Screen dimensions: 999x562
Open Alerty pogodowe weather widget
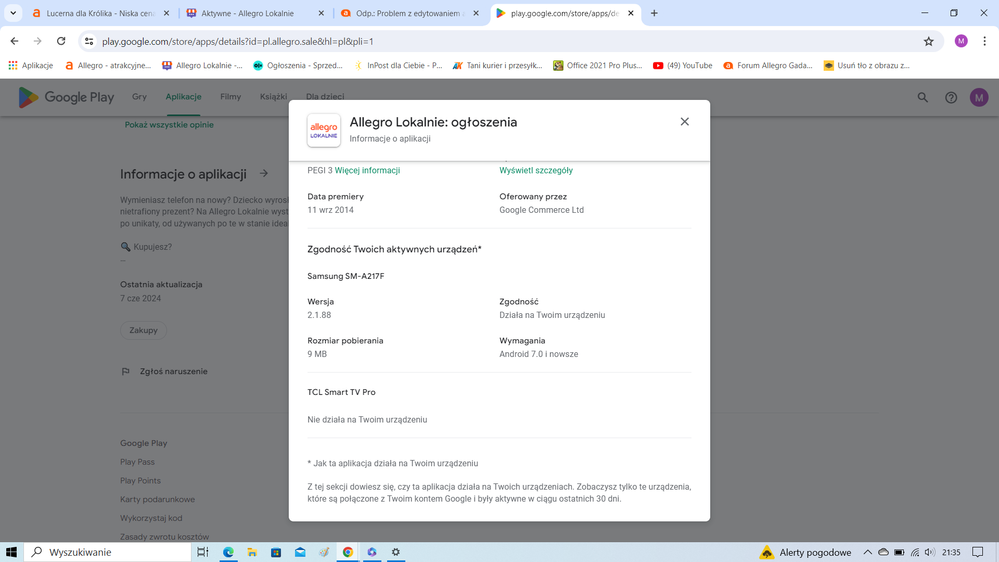coord(805,552)
